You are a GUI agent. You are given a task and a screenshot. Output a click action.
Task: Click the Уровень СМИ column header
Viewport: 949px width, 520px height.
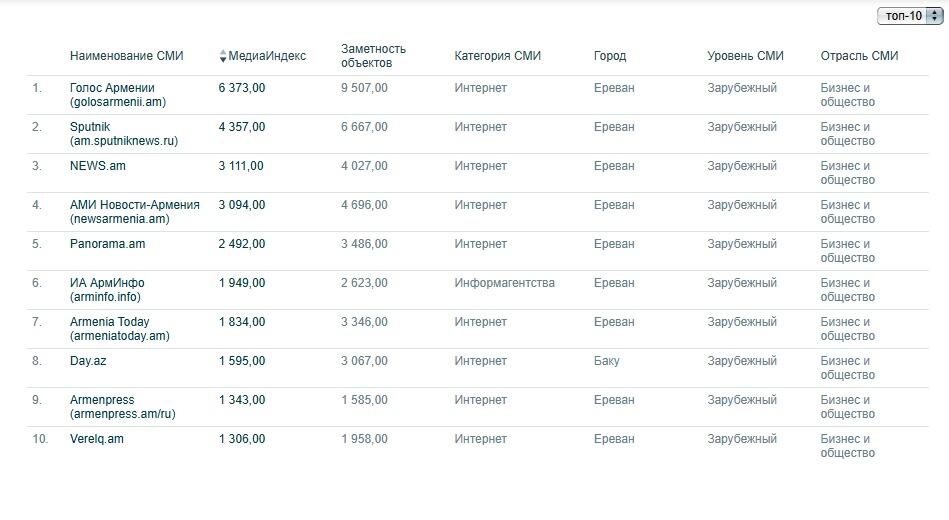pyautogui.click(x=745, y=56)
